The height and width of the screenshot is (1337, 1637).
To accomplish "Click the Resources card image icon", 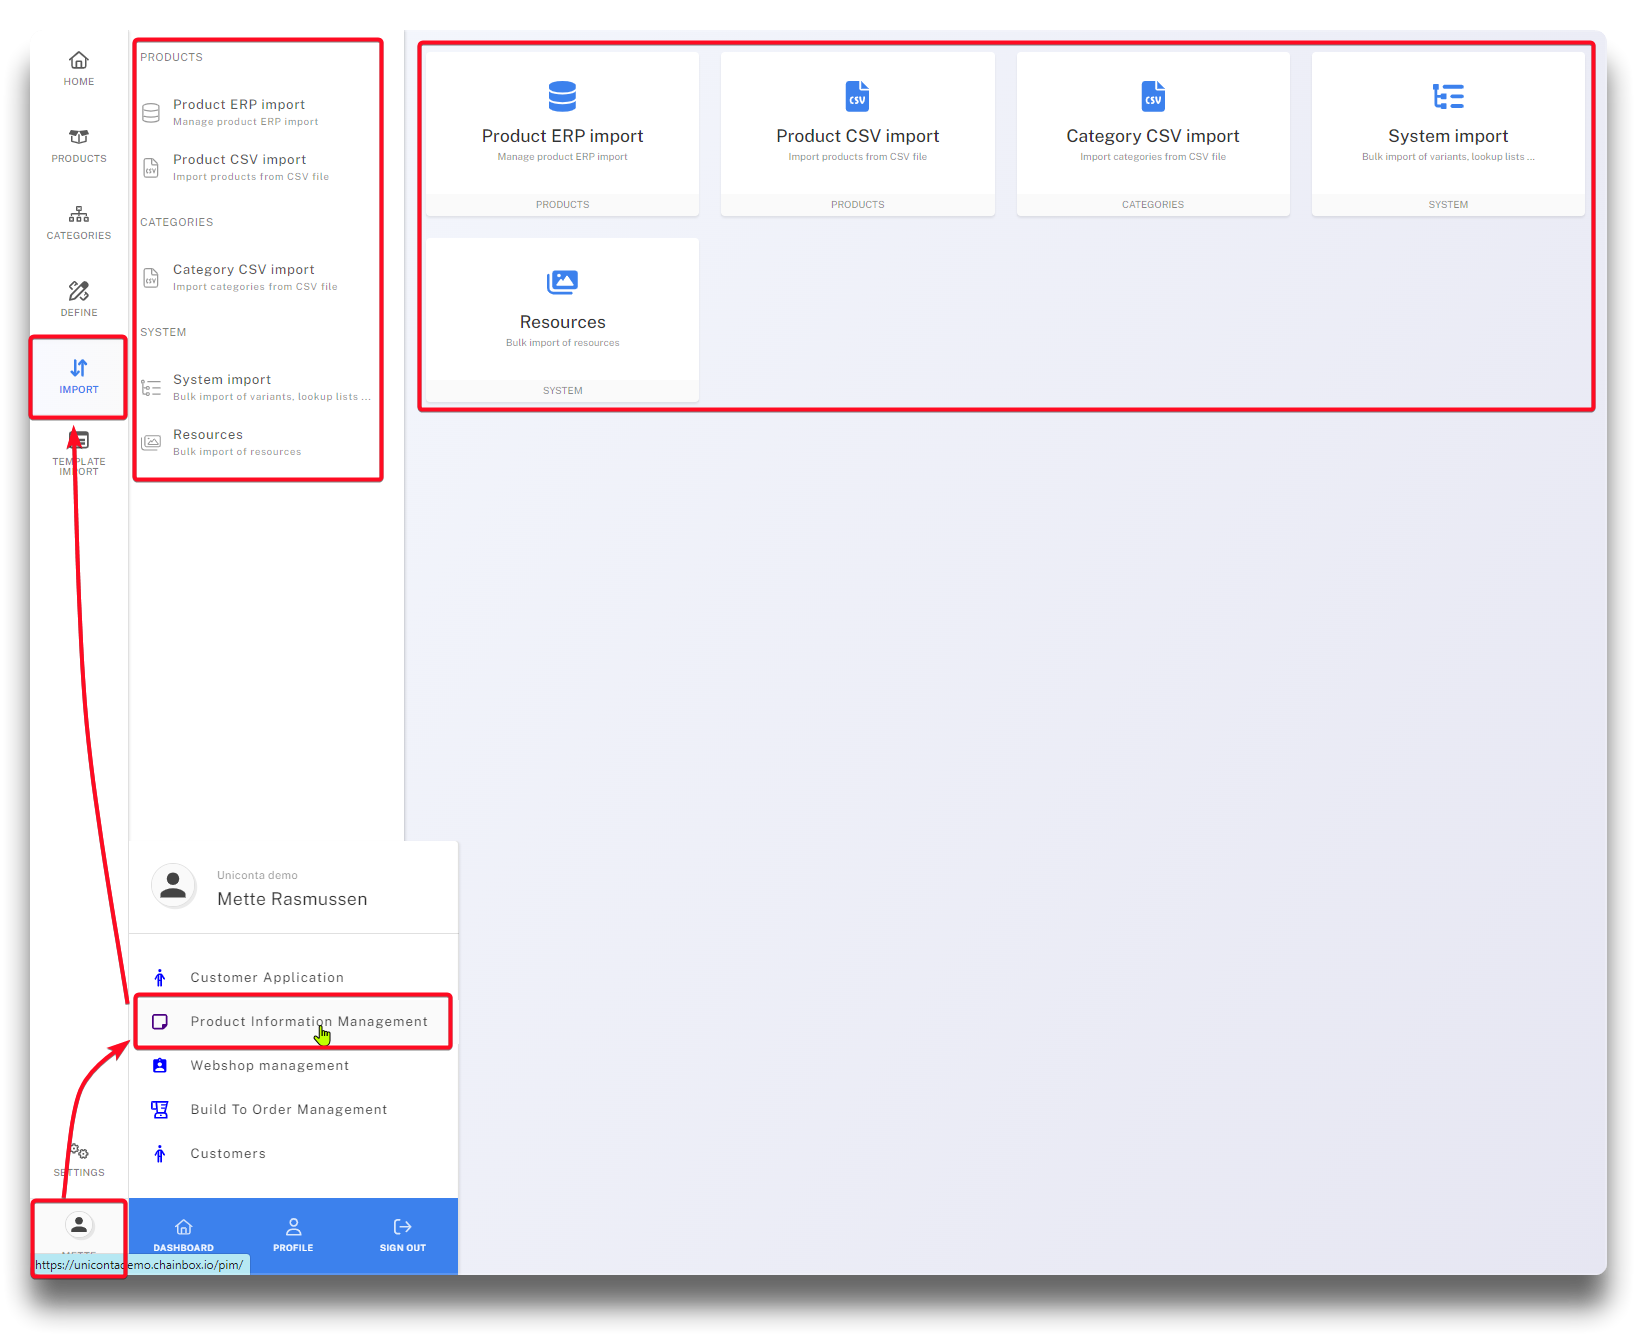I will click(562, 283).
